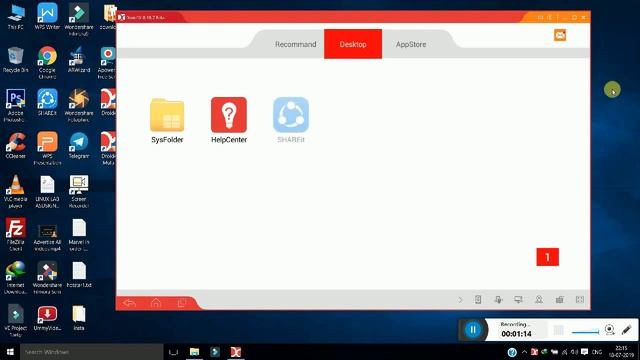Click the taskbar clock and date
The image size is (640, 360).
pos(621,352)
